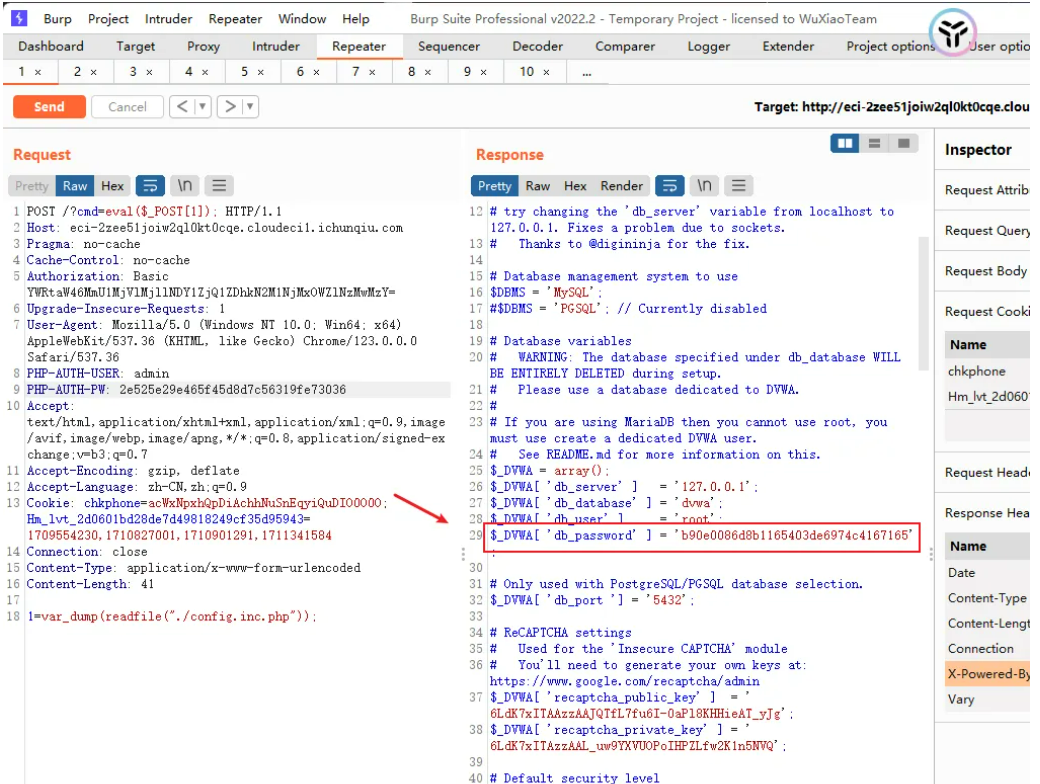Click the orange Send button
Viewport: 1040px width, 784px height.
coord(50,107)
